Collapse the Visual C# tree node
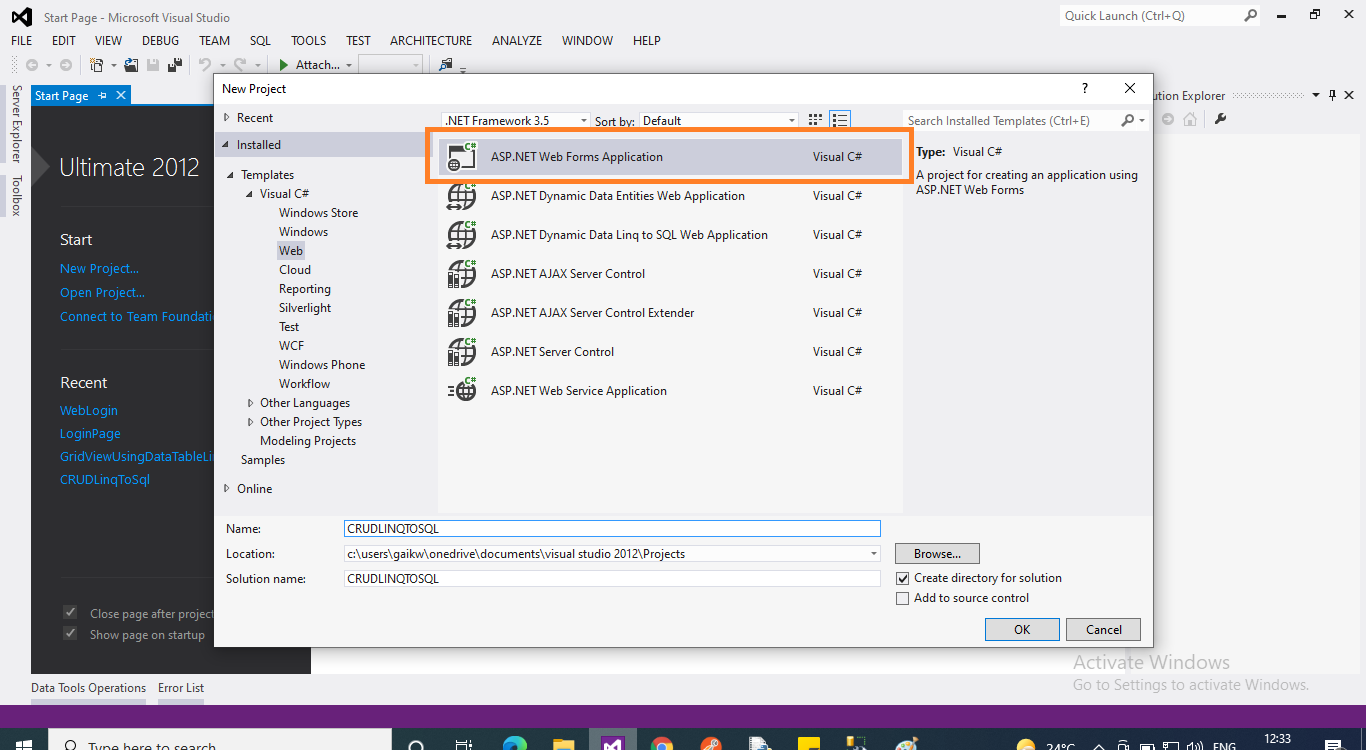The height and width of the screenshot is (750, 1366). point(250,194)
